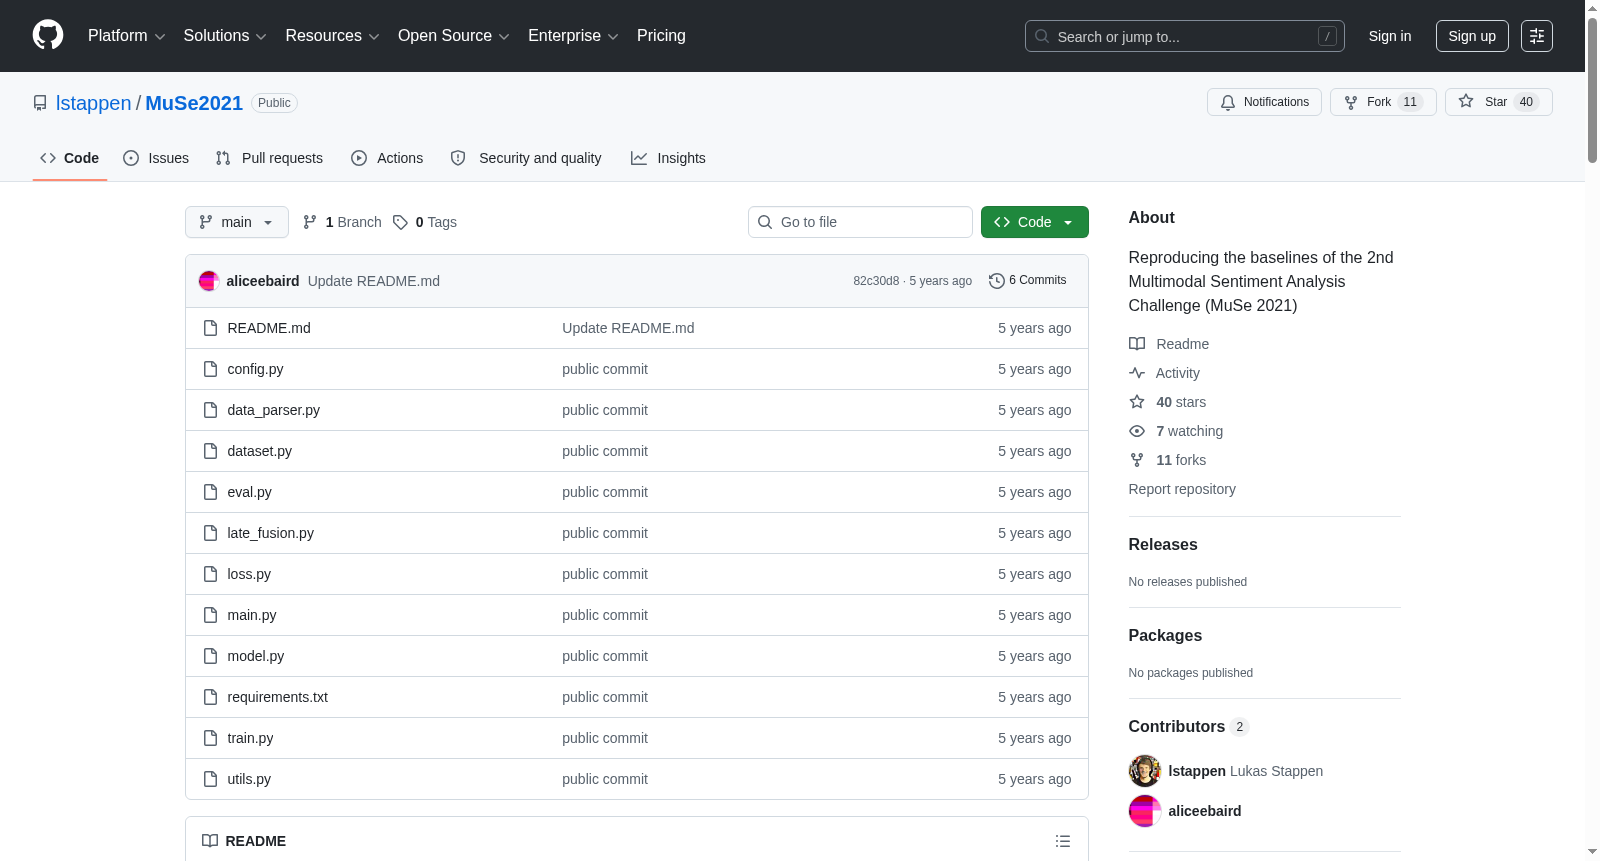Click the README.md file icon

coord(210,328)
